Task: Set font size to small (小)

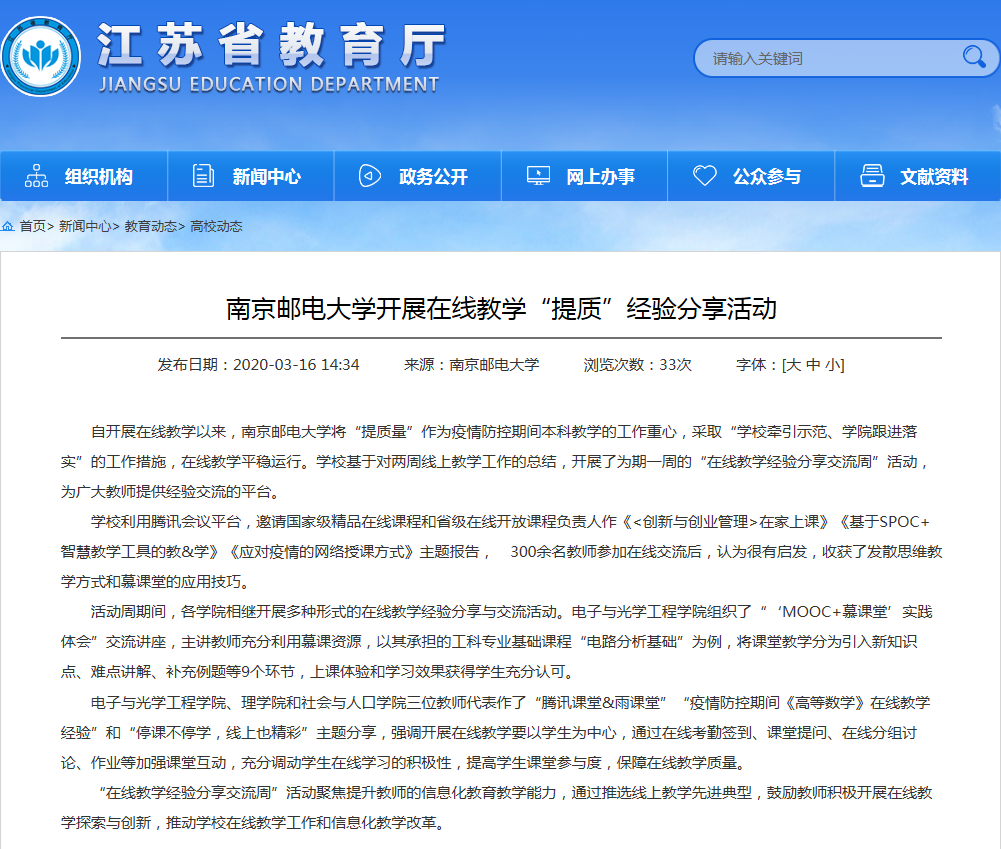Action: pyautogui.click(x=832, y=365)
